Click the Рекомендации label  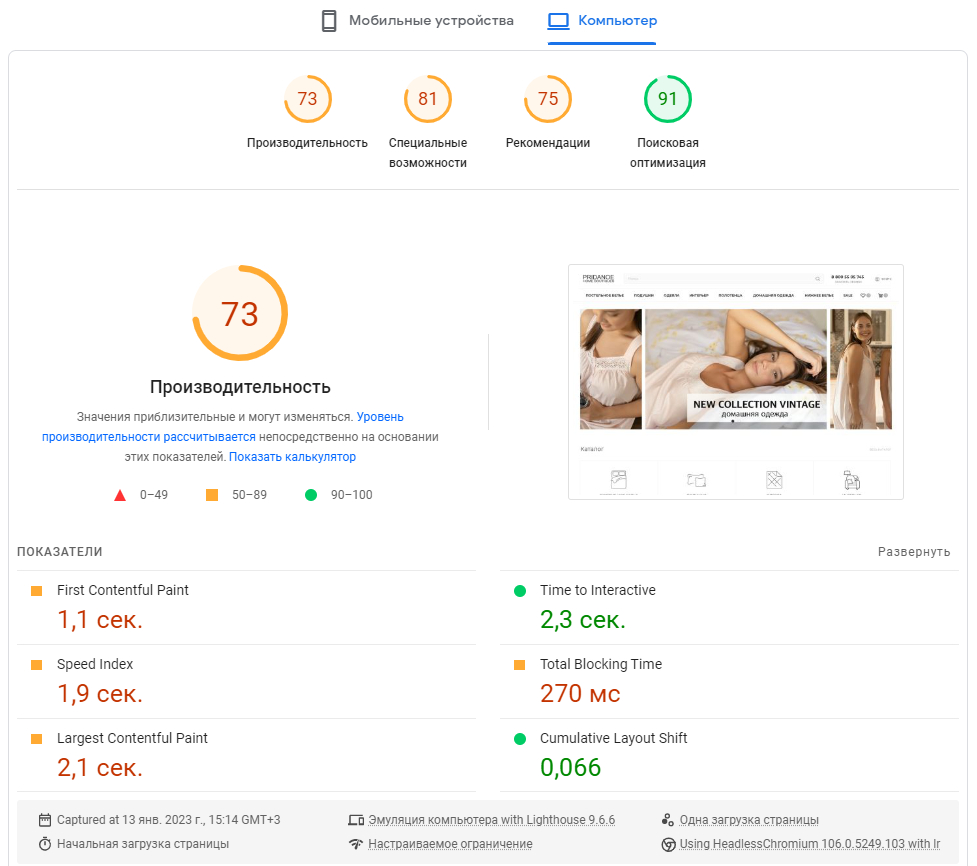pyautogui.click(x=548, y=143)
